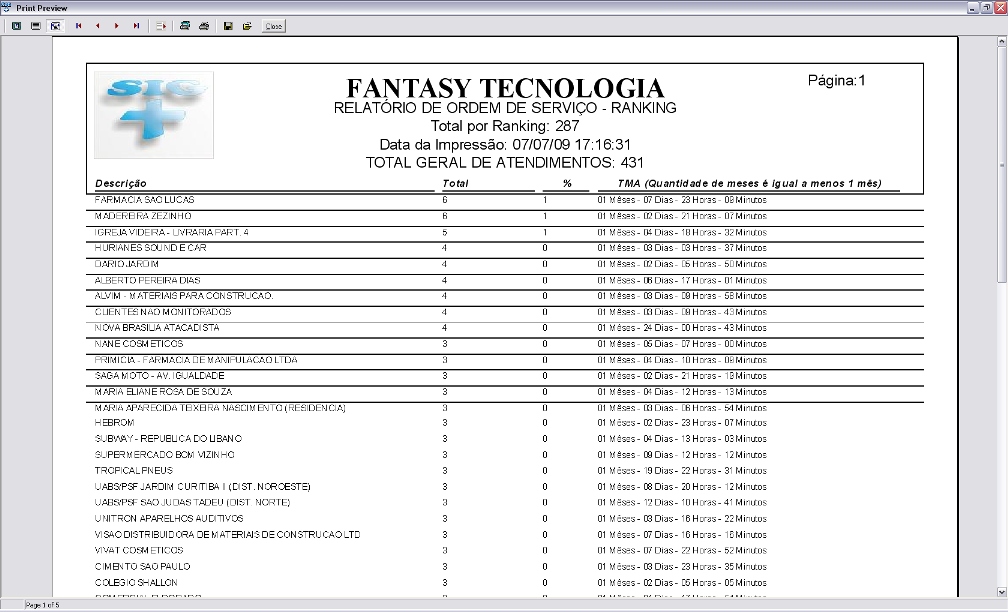The image size is (1008, 612).
Task: Click the 'COLEGIO SHALLON' entry
Action: coord(136,582)
